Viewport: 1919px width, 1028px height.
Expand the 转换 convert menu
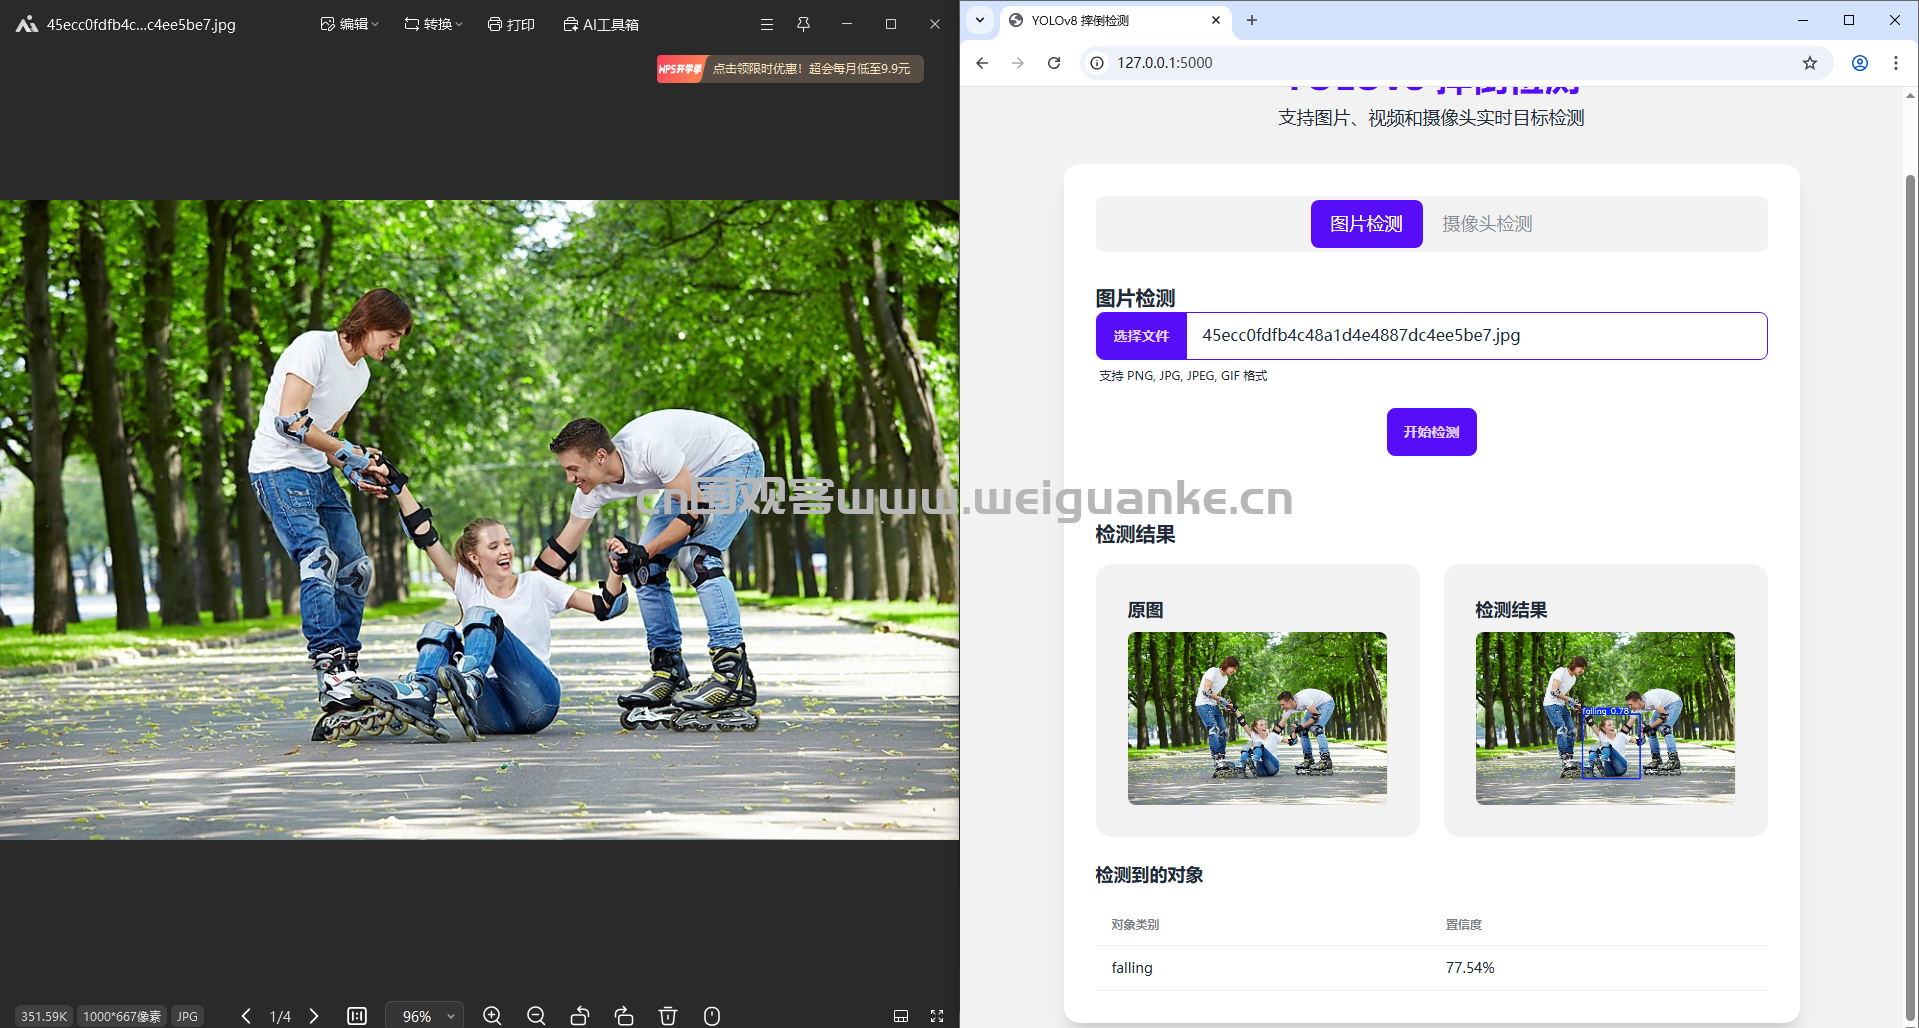433,24
